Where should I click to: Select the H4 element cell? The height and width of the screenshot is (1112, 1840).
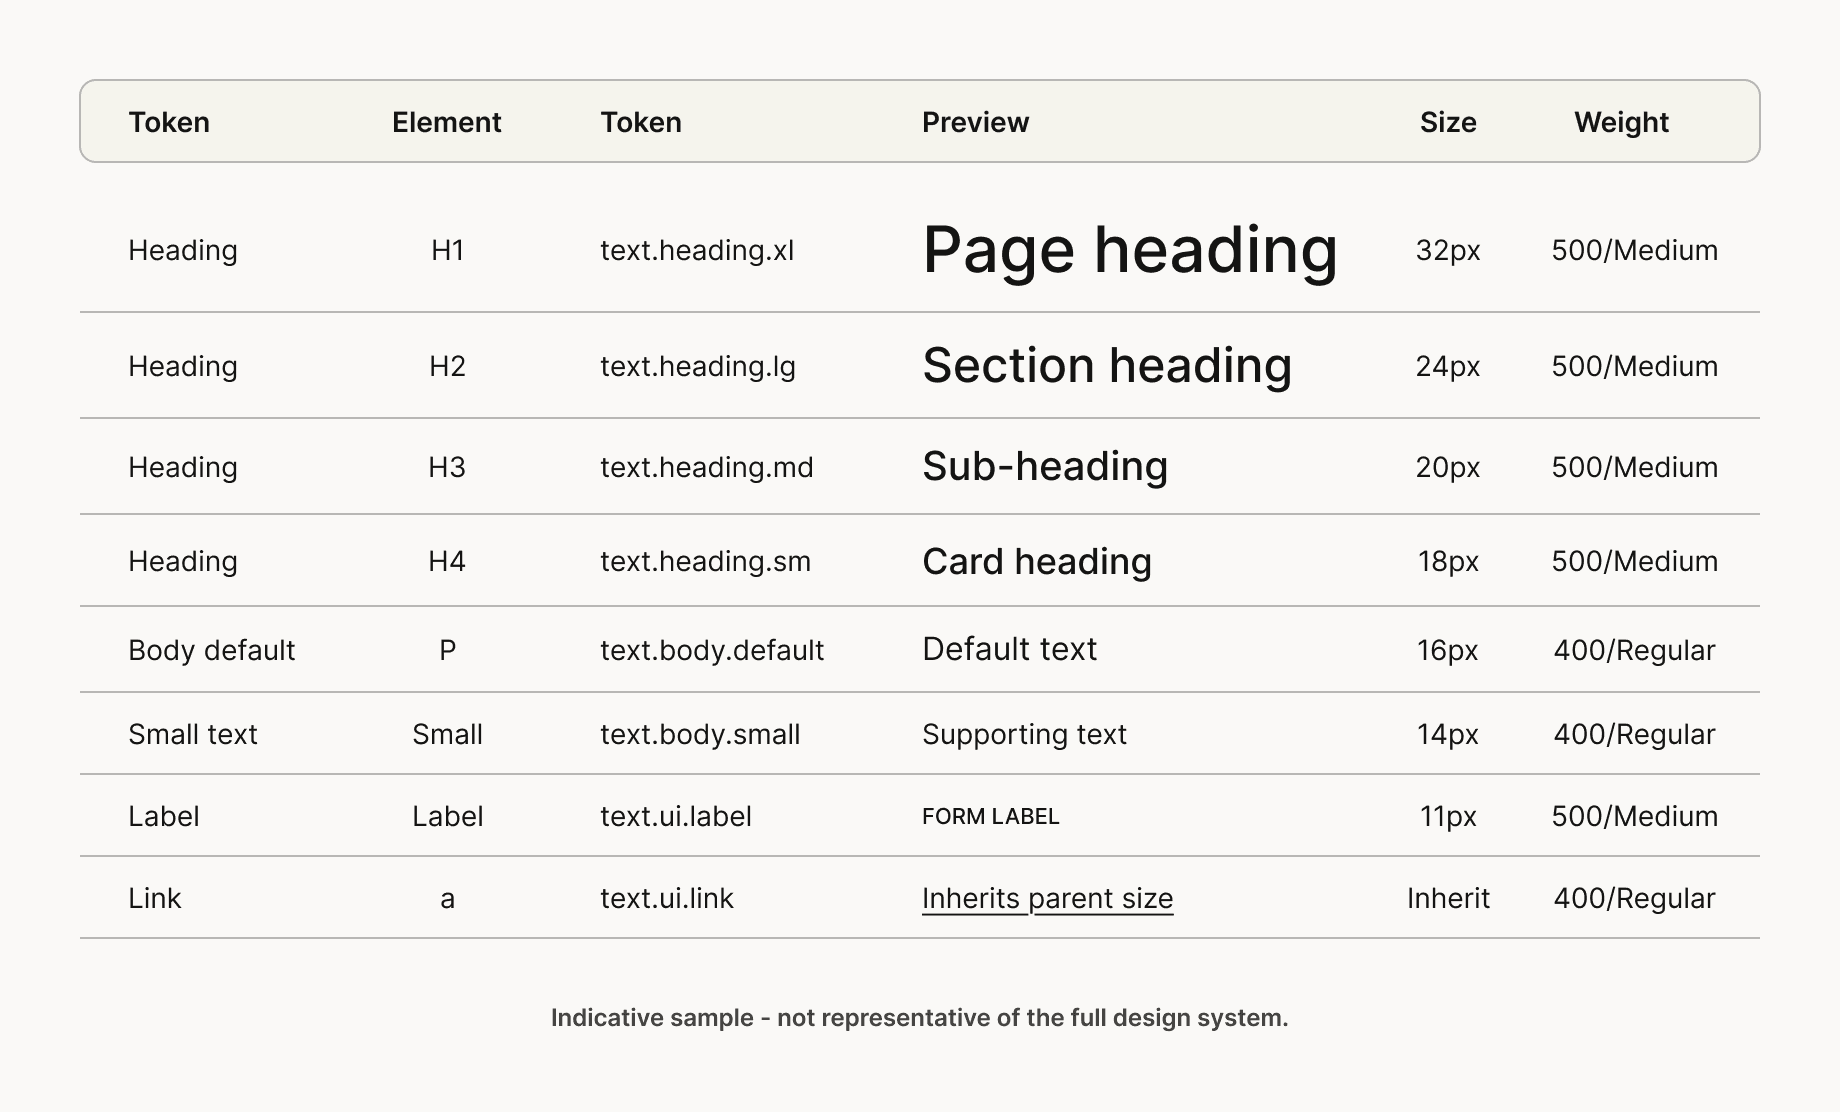[447, 561]
